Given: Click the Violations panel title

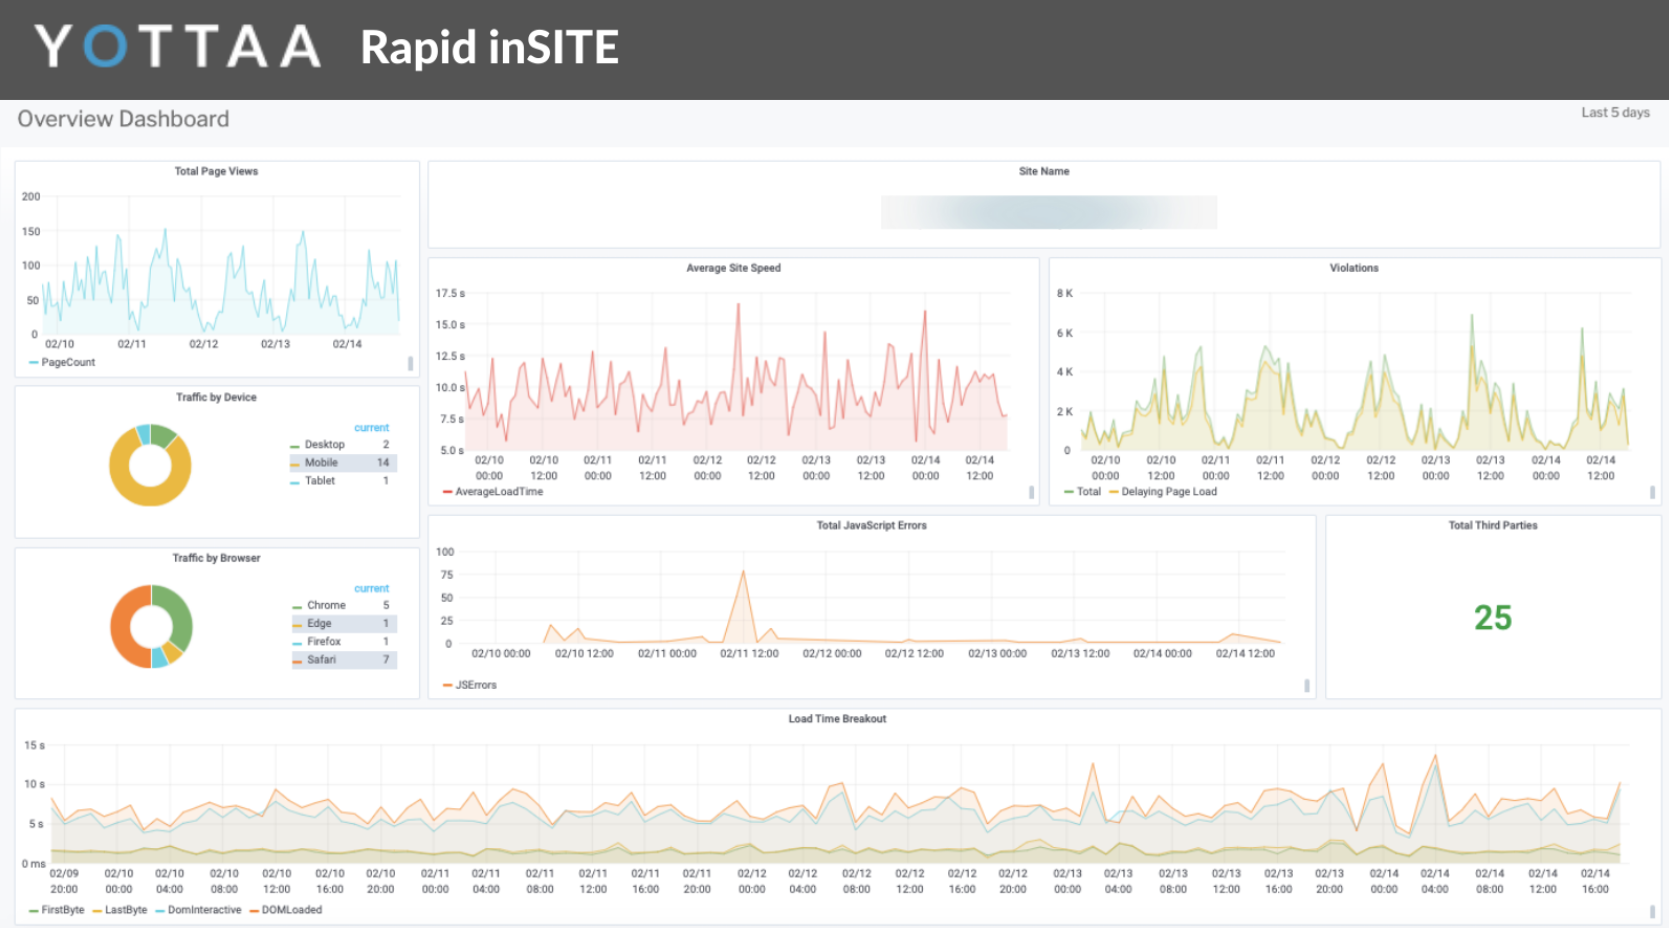Looking at the screenshot, I should (x=1353, y=268).
